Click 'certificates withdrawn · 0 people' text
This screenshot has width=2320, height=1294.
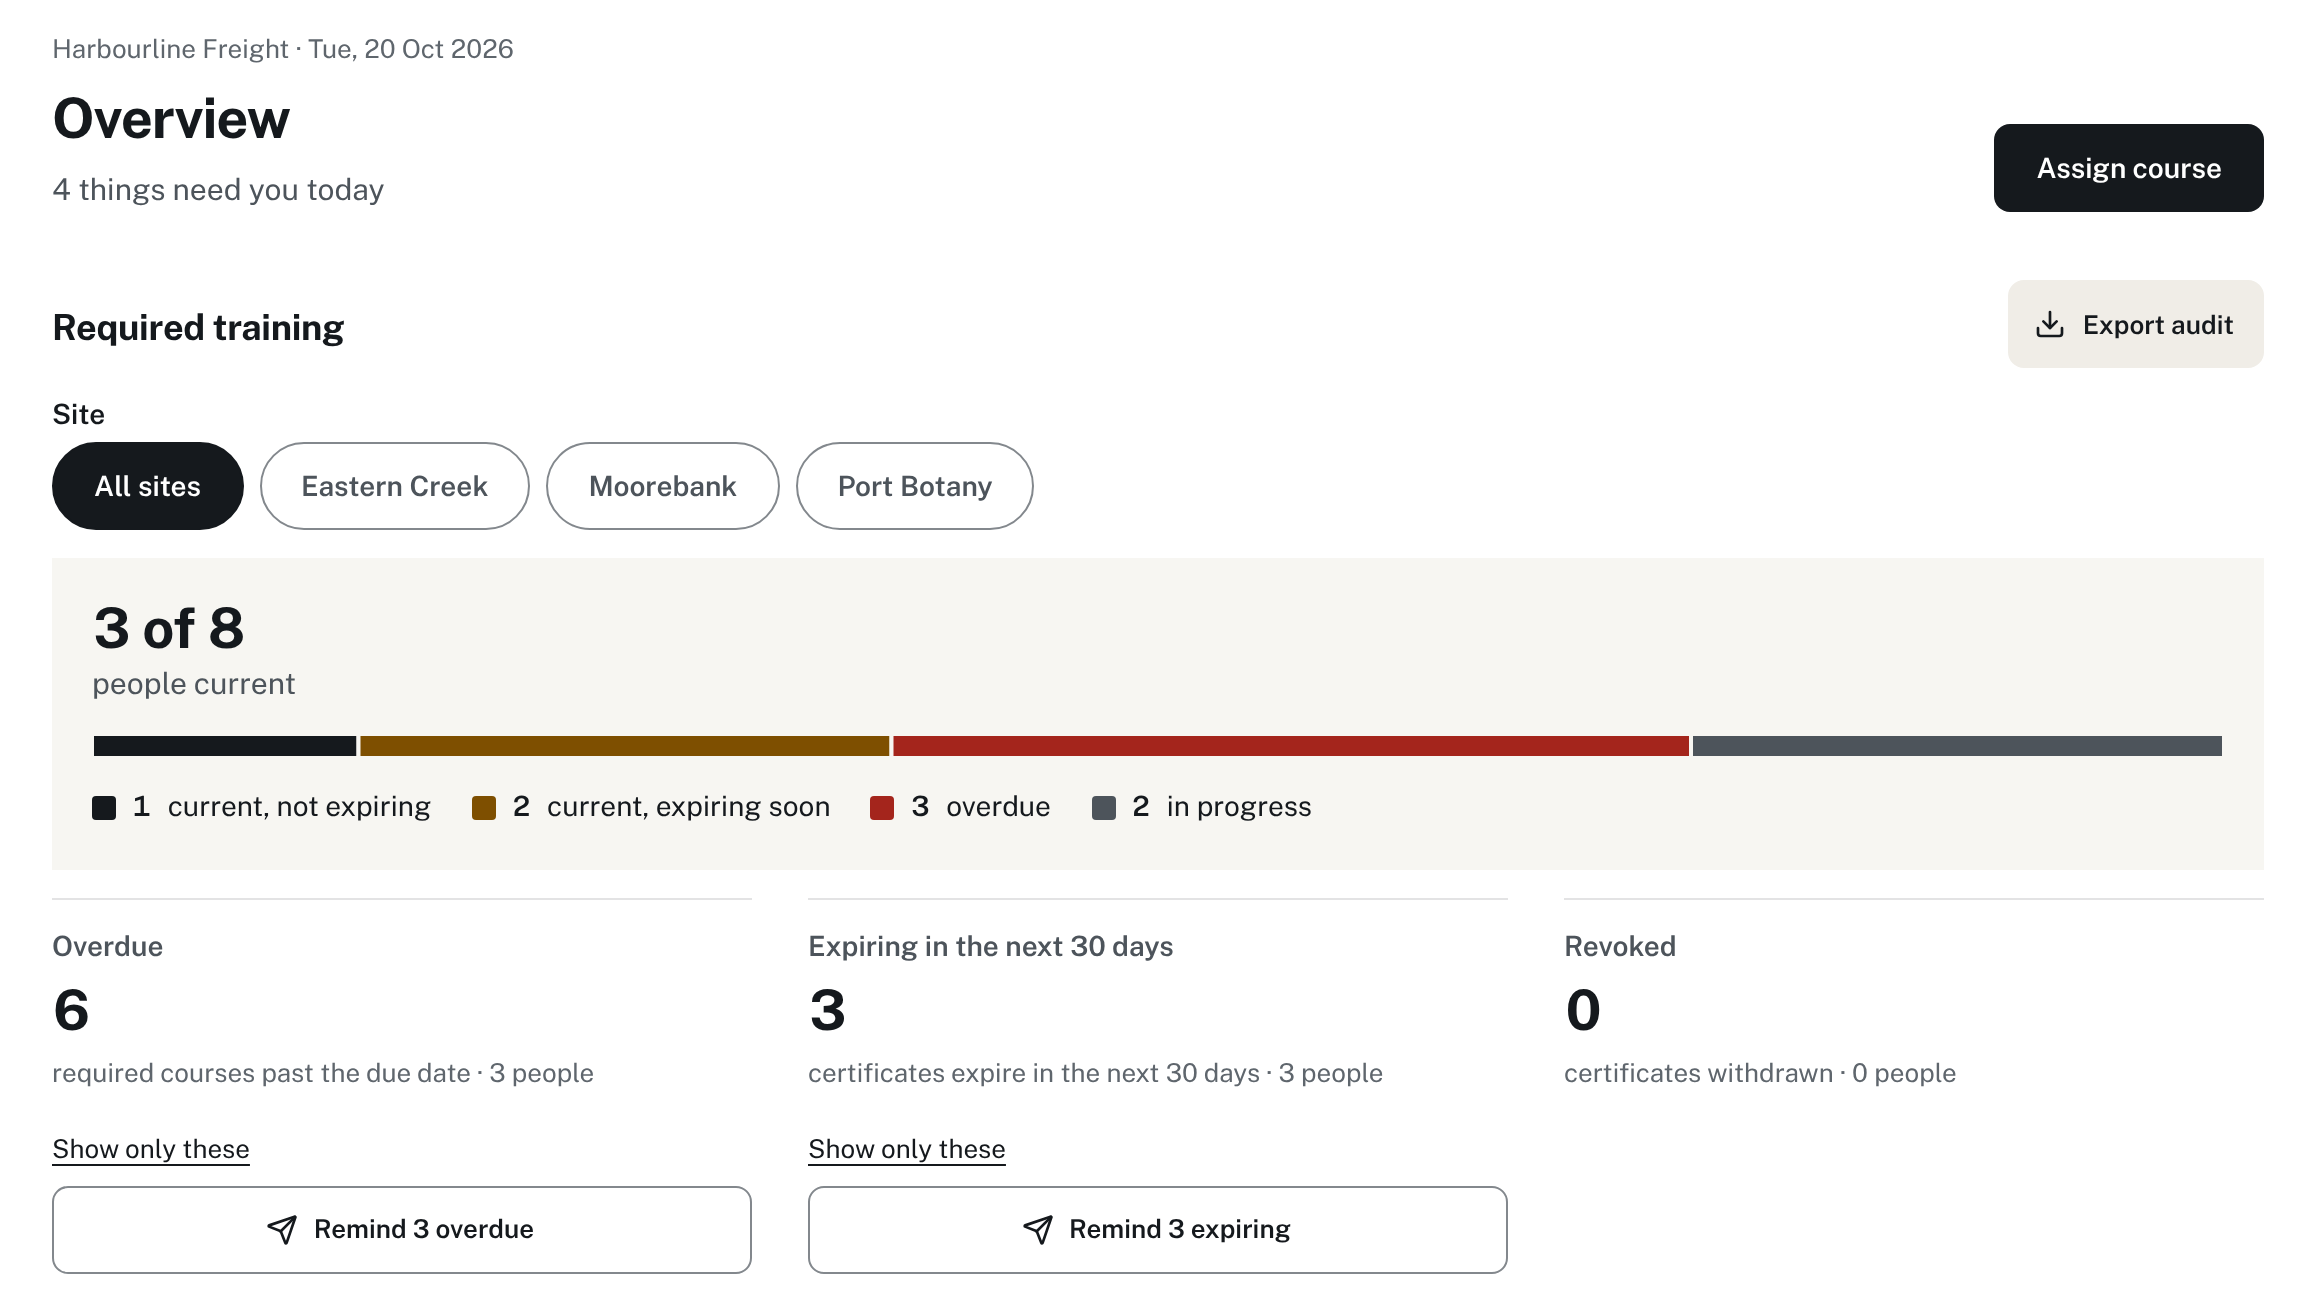tap(1760, 1073)
